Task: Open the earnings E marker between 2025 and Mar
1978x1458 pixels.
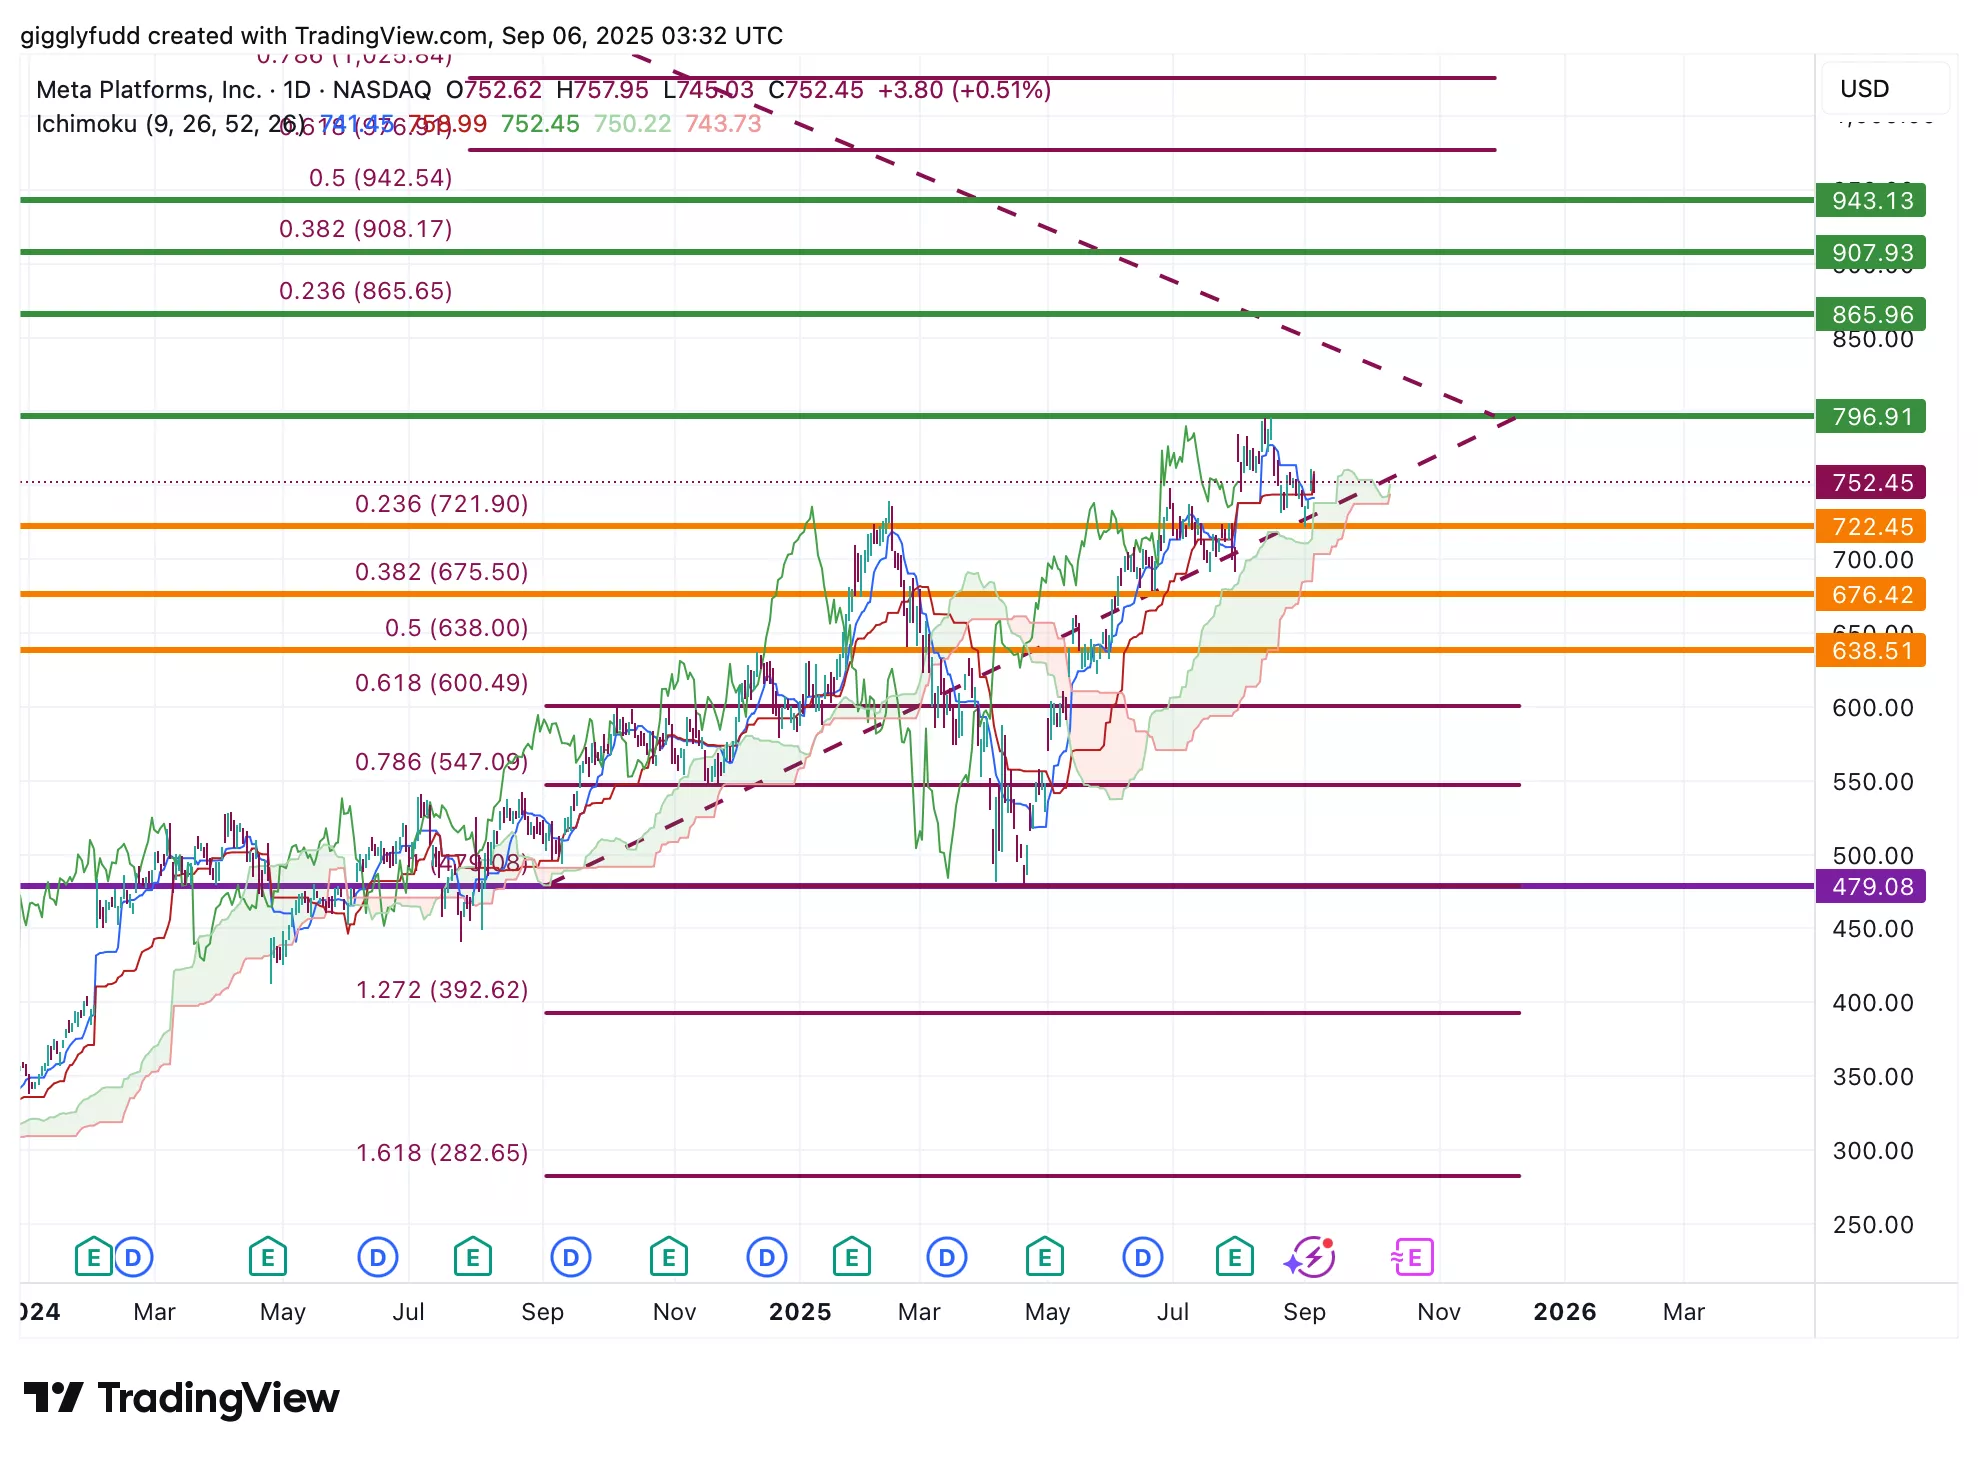Action: click(851, 1257)
